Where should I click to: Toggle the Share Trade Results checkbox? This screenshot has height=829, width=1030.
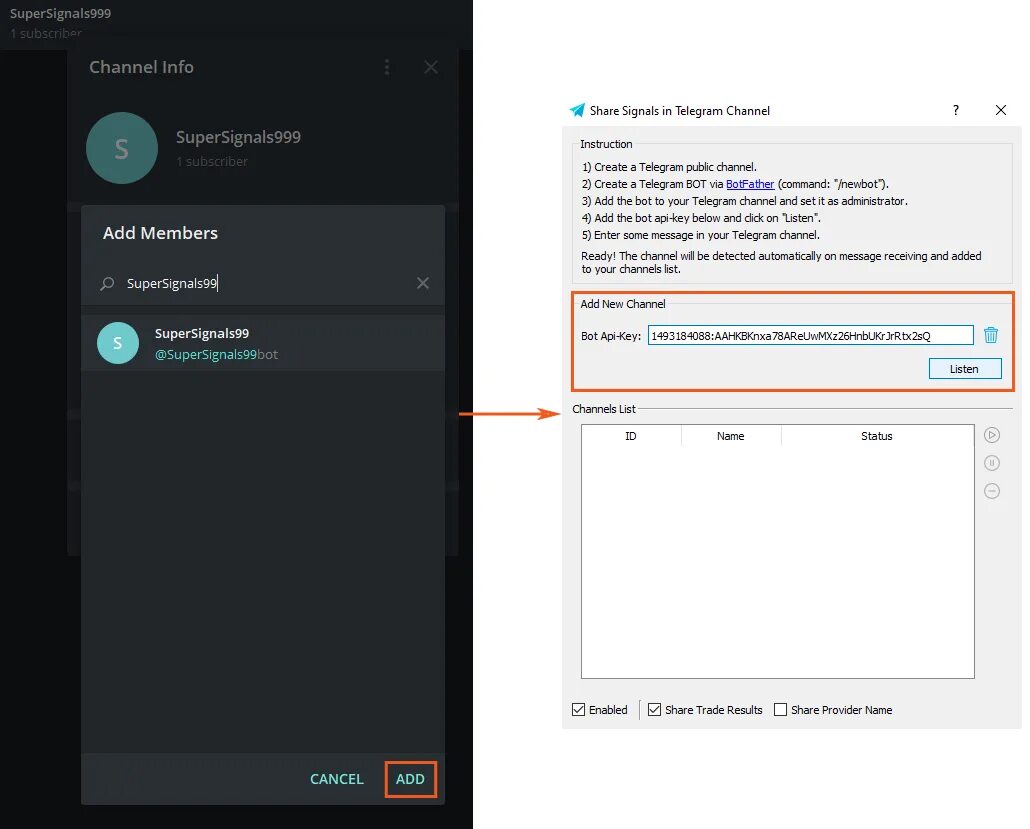654,709
